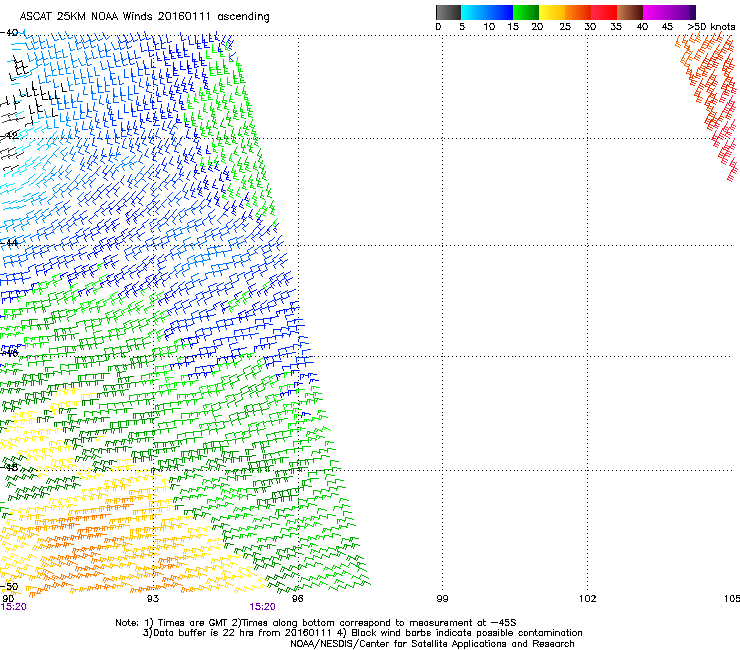Select the dark purple 45-50 knot legend color
The height and width of the screenshot is (650, 740).
(682, 12)
